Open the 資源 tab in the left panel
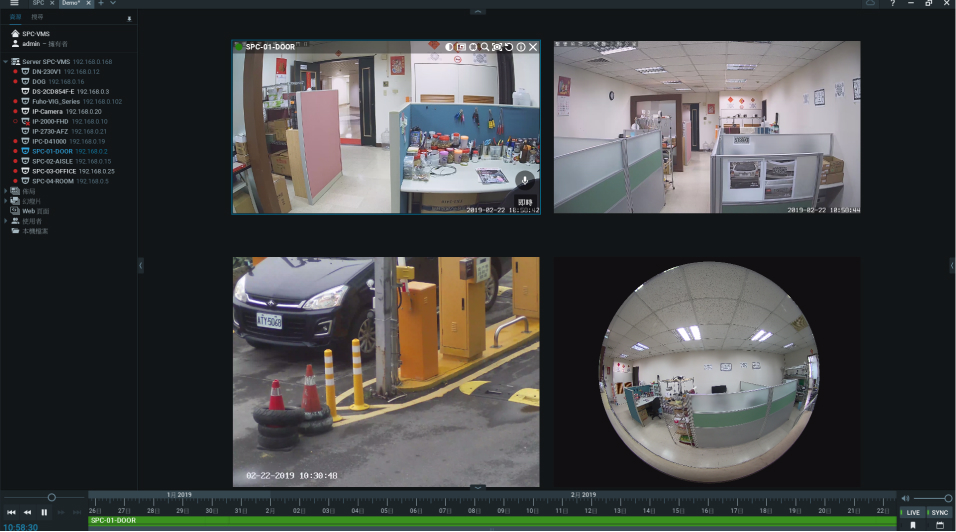This screenshot has width=956, height=532. 15,17
